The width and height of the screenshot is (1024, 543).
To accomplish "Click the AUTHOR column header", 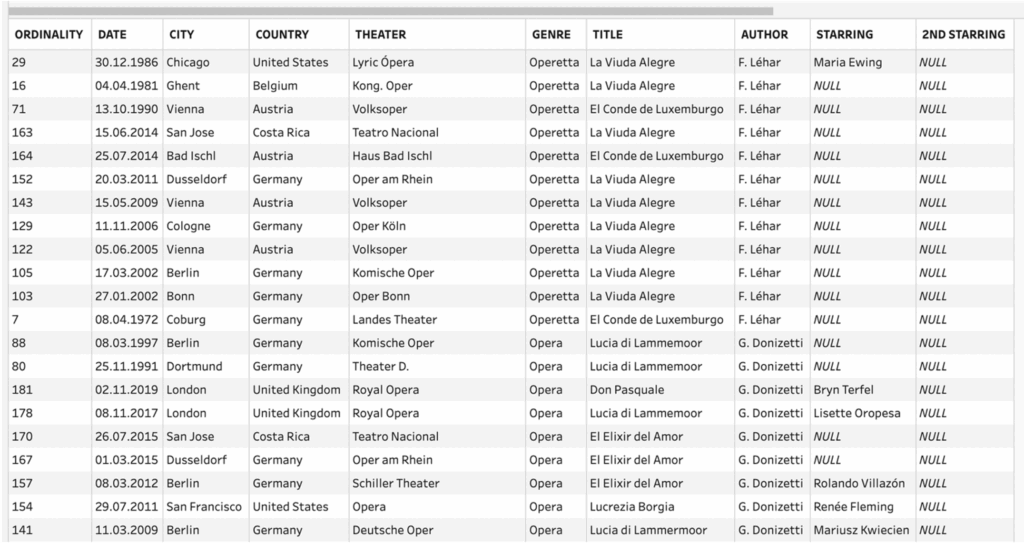I will click(x=764, y=34).
